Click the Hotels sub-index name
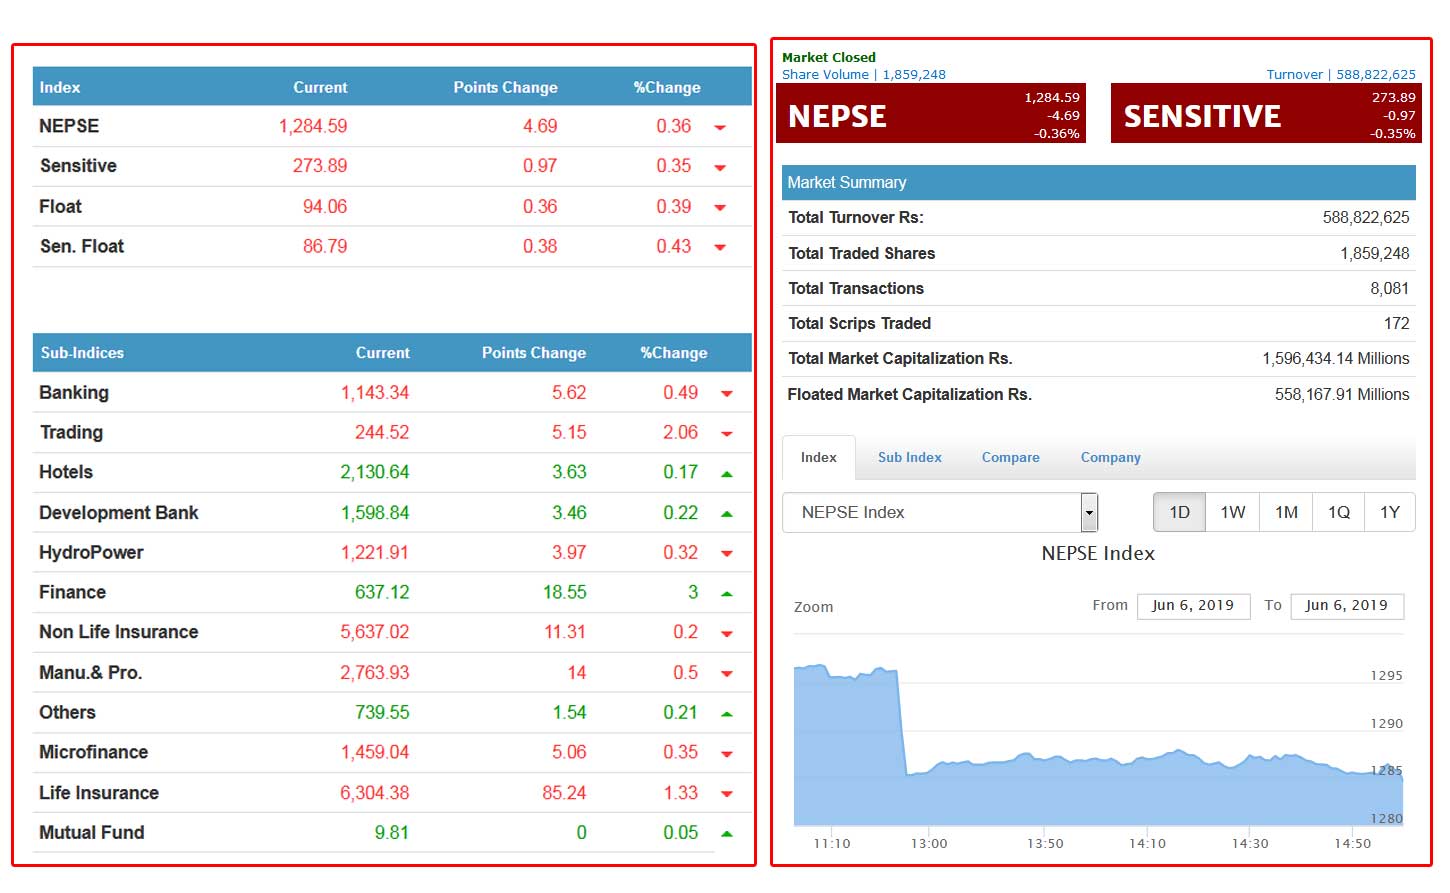 click(x=66, y=472)
